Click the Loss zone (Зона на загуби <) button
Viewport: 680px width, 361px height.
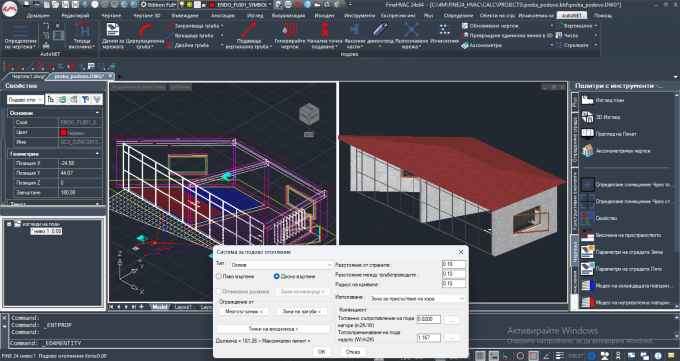[301, 312]
